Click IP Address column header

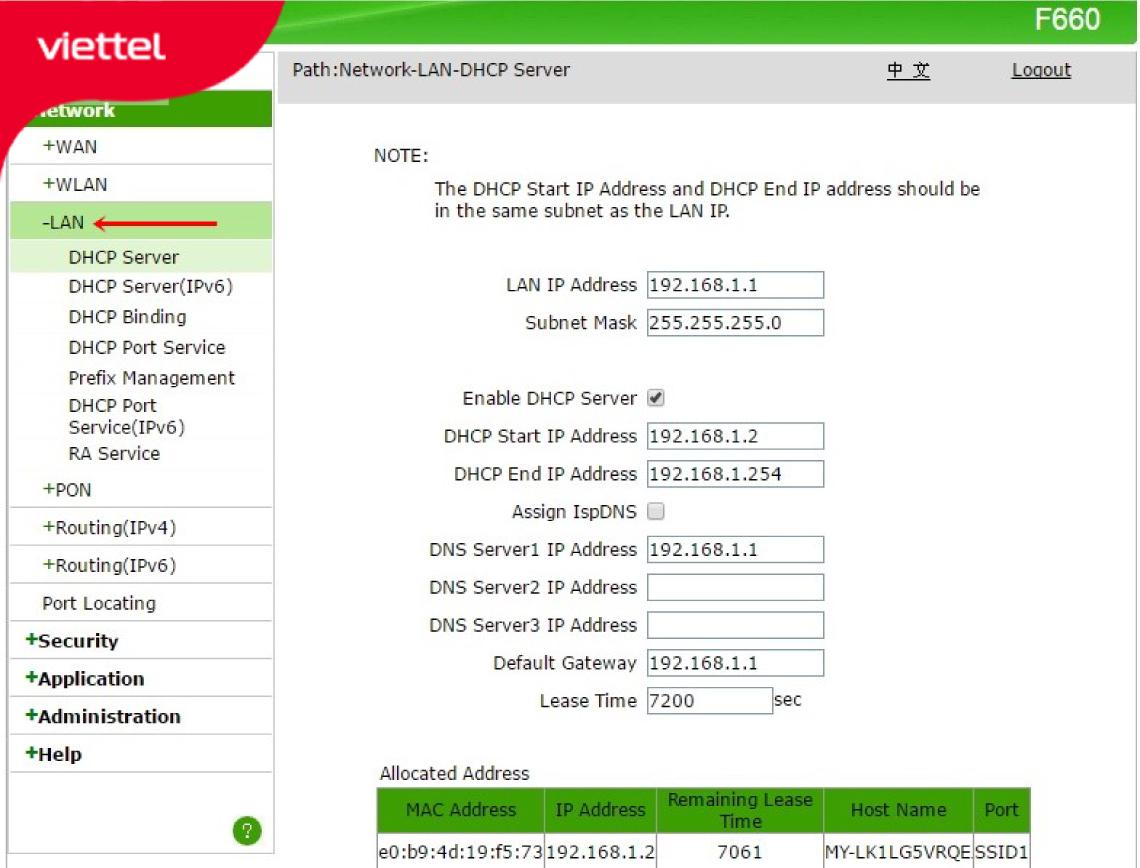coord(601,810)
